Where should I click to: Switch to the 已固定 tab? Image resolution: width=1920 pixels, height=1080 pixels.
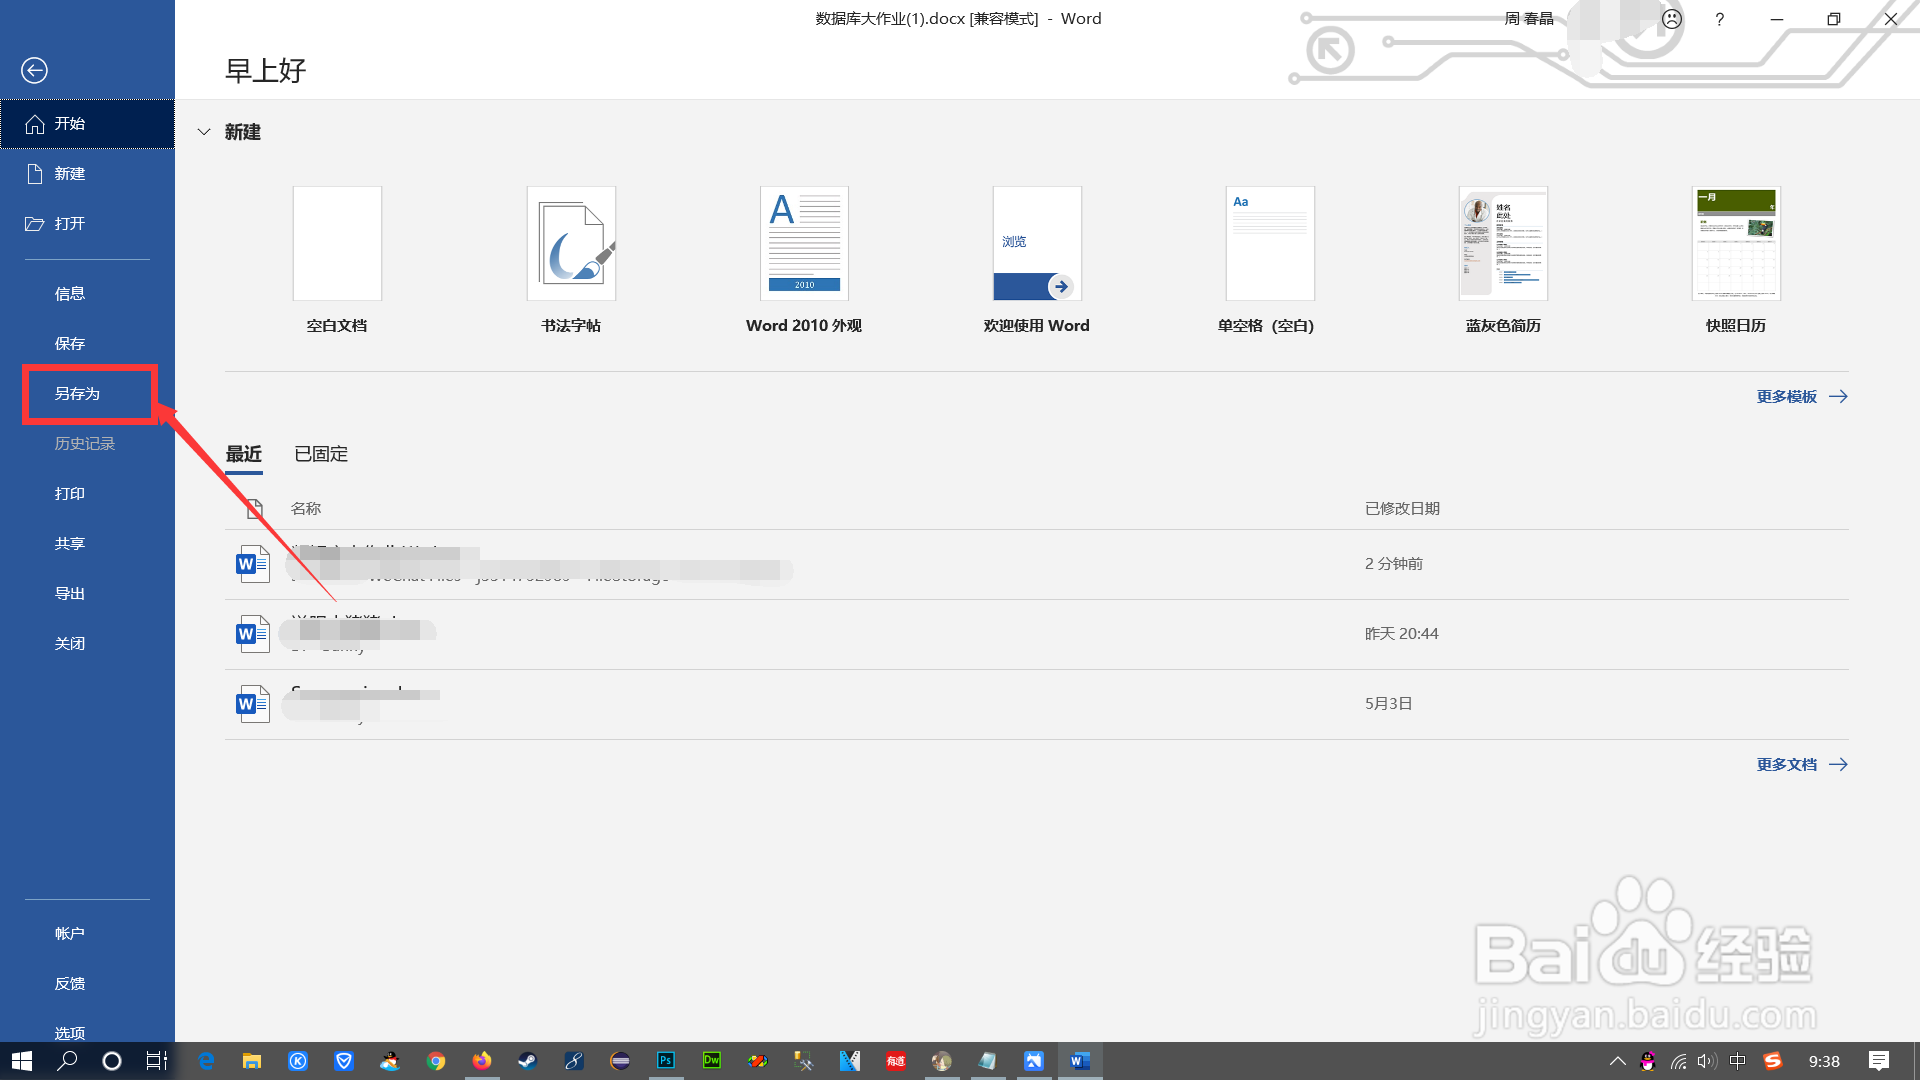pos(321,454)
